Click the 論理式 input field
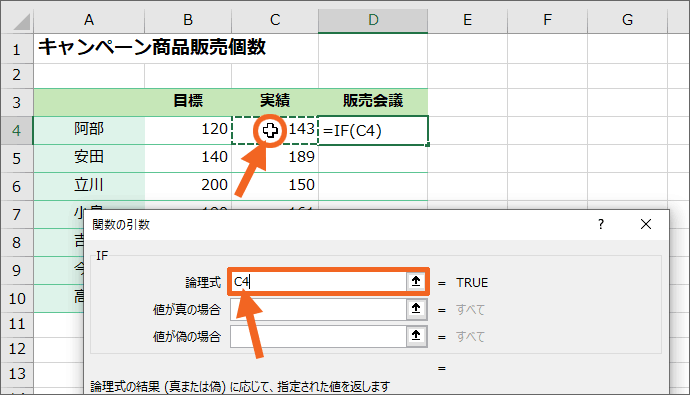This screenshot has height=395, width=690. [x=318, y=282]
